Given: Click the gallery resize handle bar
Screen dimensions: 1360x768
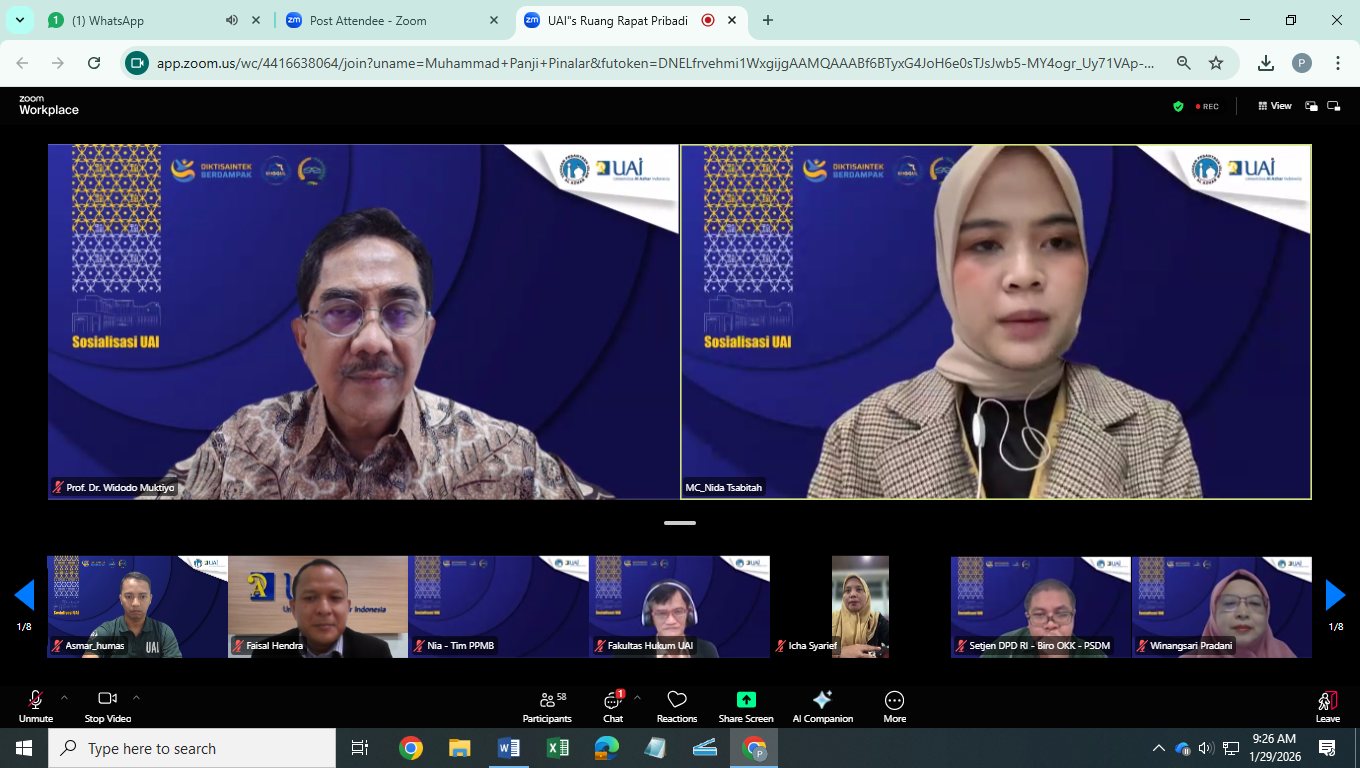Looking at the screenshot, I should pos(680,523).
